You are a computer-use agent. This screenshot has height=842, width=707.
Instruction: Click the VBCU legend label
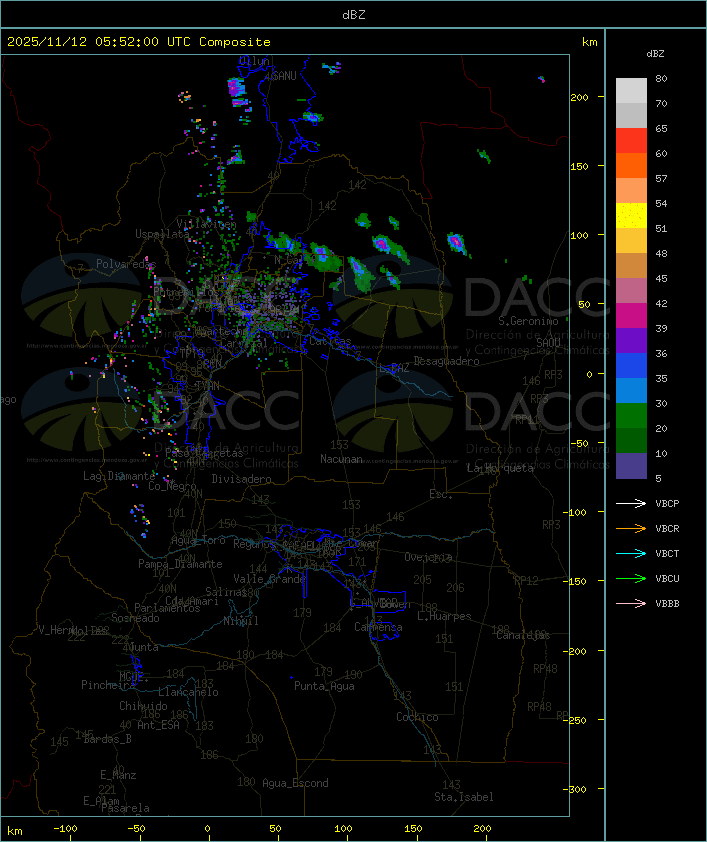[667, 579]
